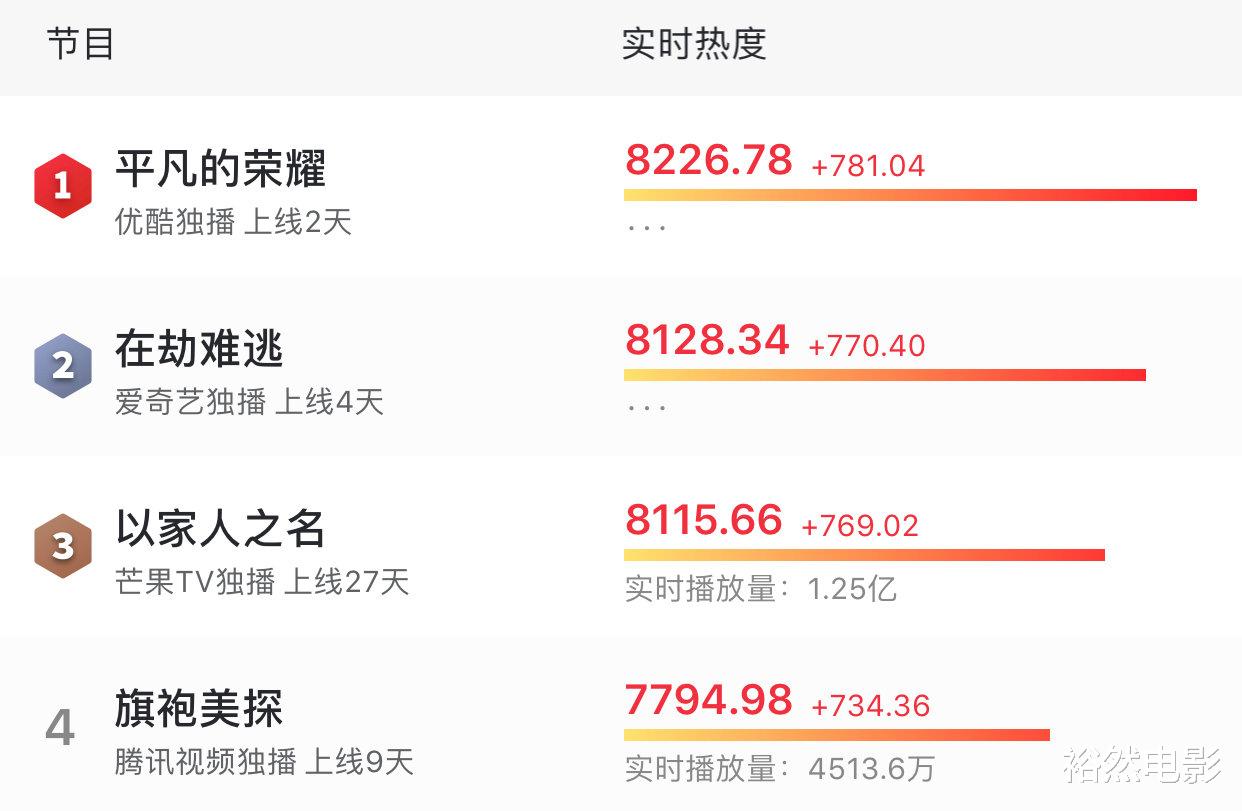Switch to the 节目 column header
Image resolution: width=1242 pixels, height=811 pixels.
pos(80,43)
